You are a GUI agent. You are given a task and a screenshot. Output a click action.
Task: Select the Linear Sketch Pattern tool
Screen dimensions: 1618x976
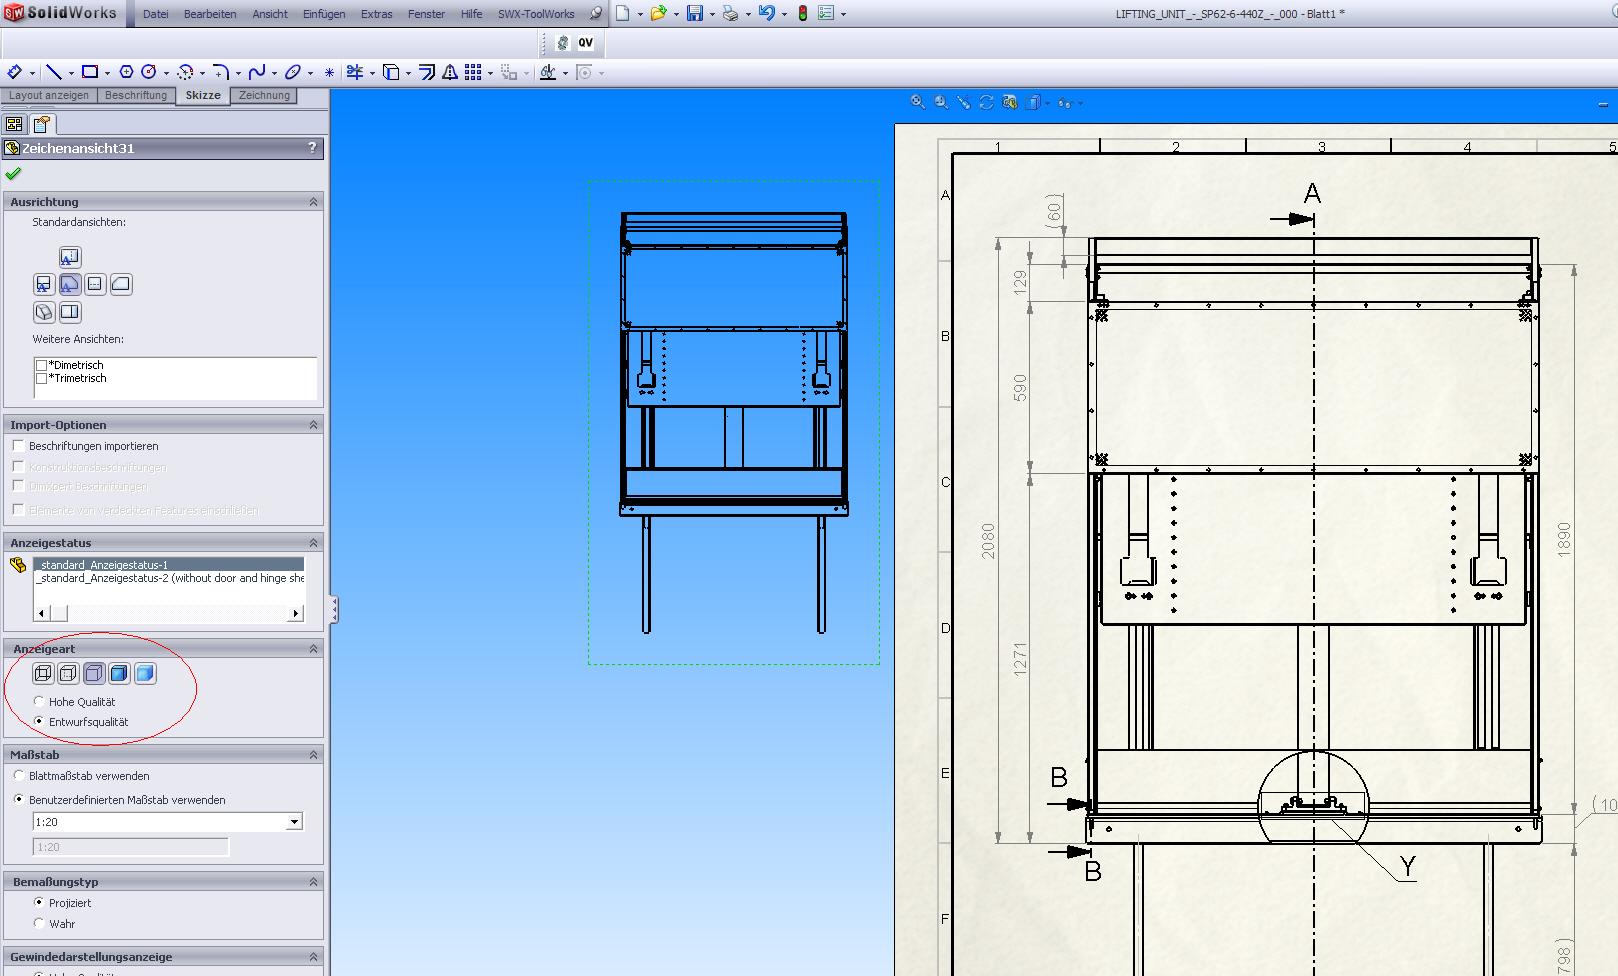(473, 72)
